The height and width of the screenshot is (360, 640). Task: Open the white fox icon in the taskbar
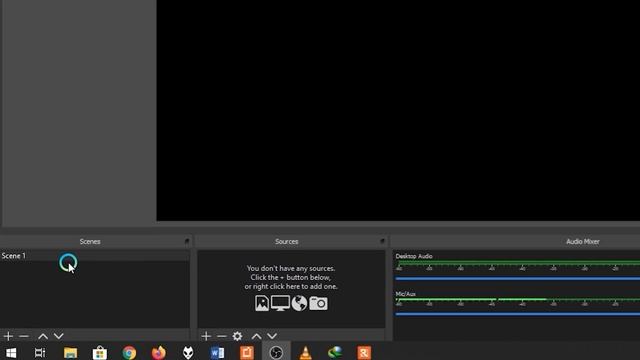188,353
